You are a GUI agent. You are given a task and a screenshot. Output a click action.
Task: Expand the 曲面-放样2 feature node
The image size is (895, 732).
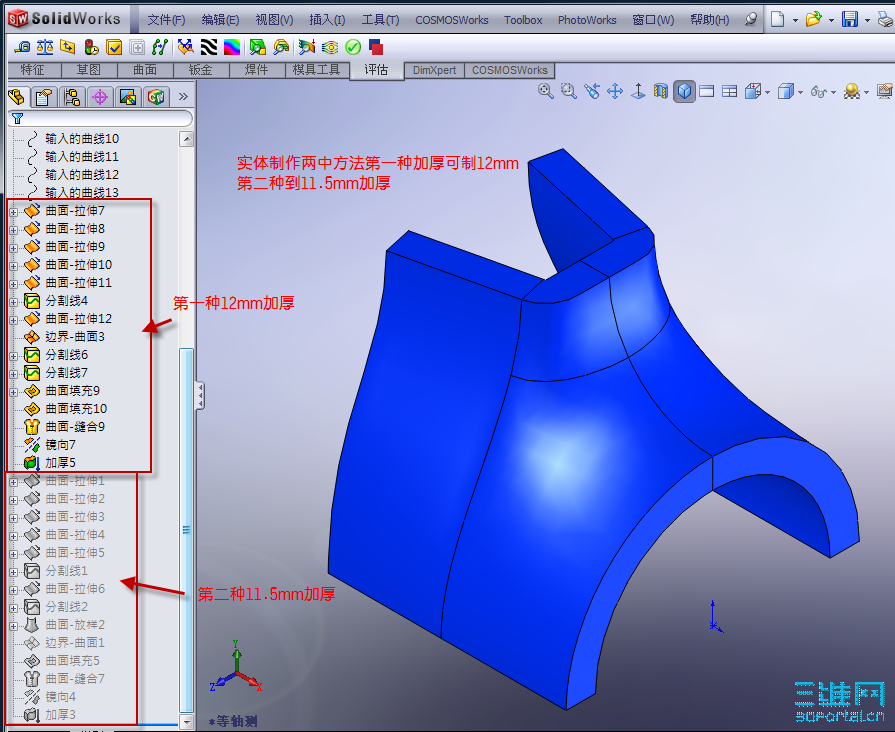pos(14,626)
